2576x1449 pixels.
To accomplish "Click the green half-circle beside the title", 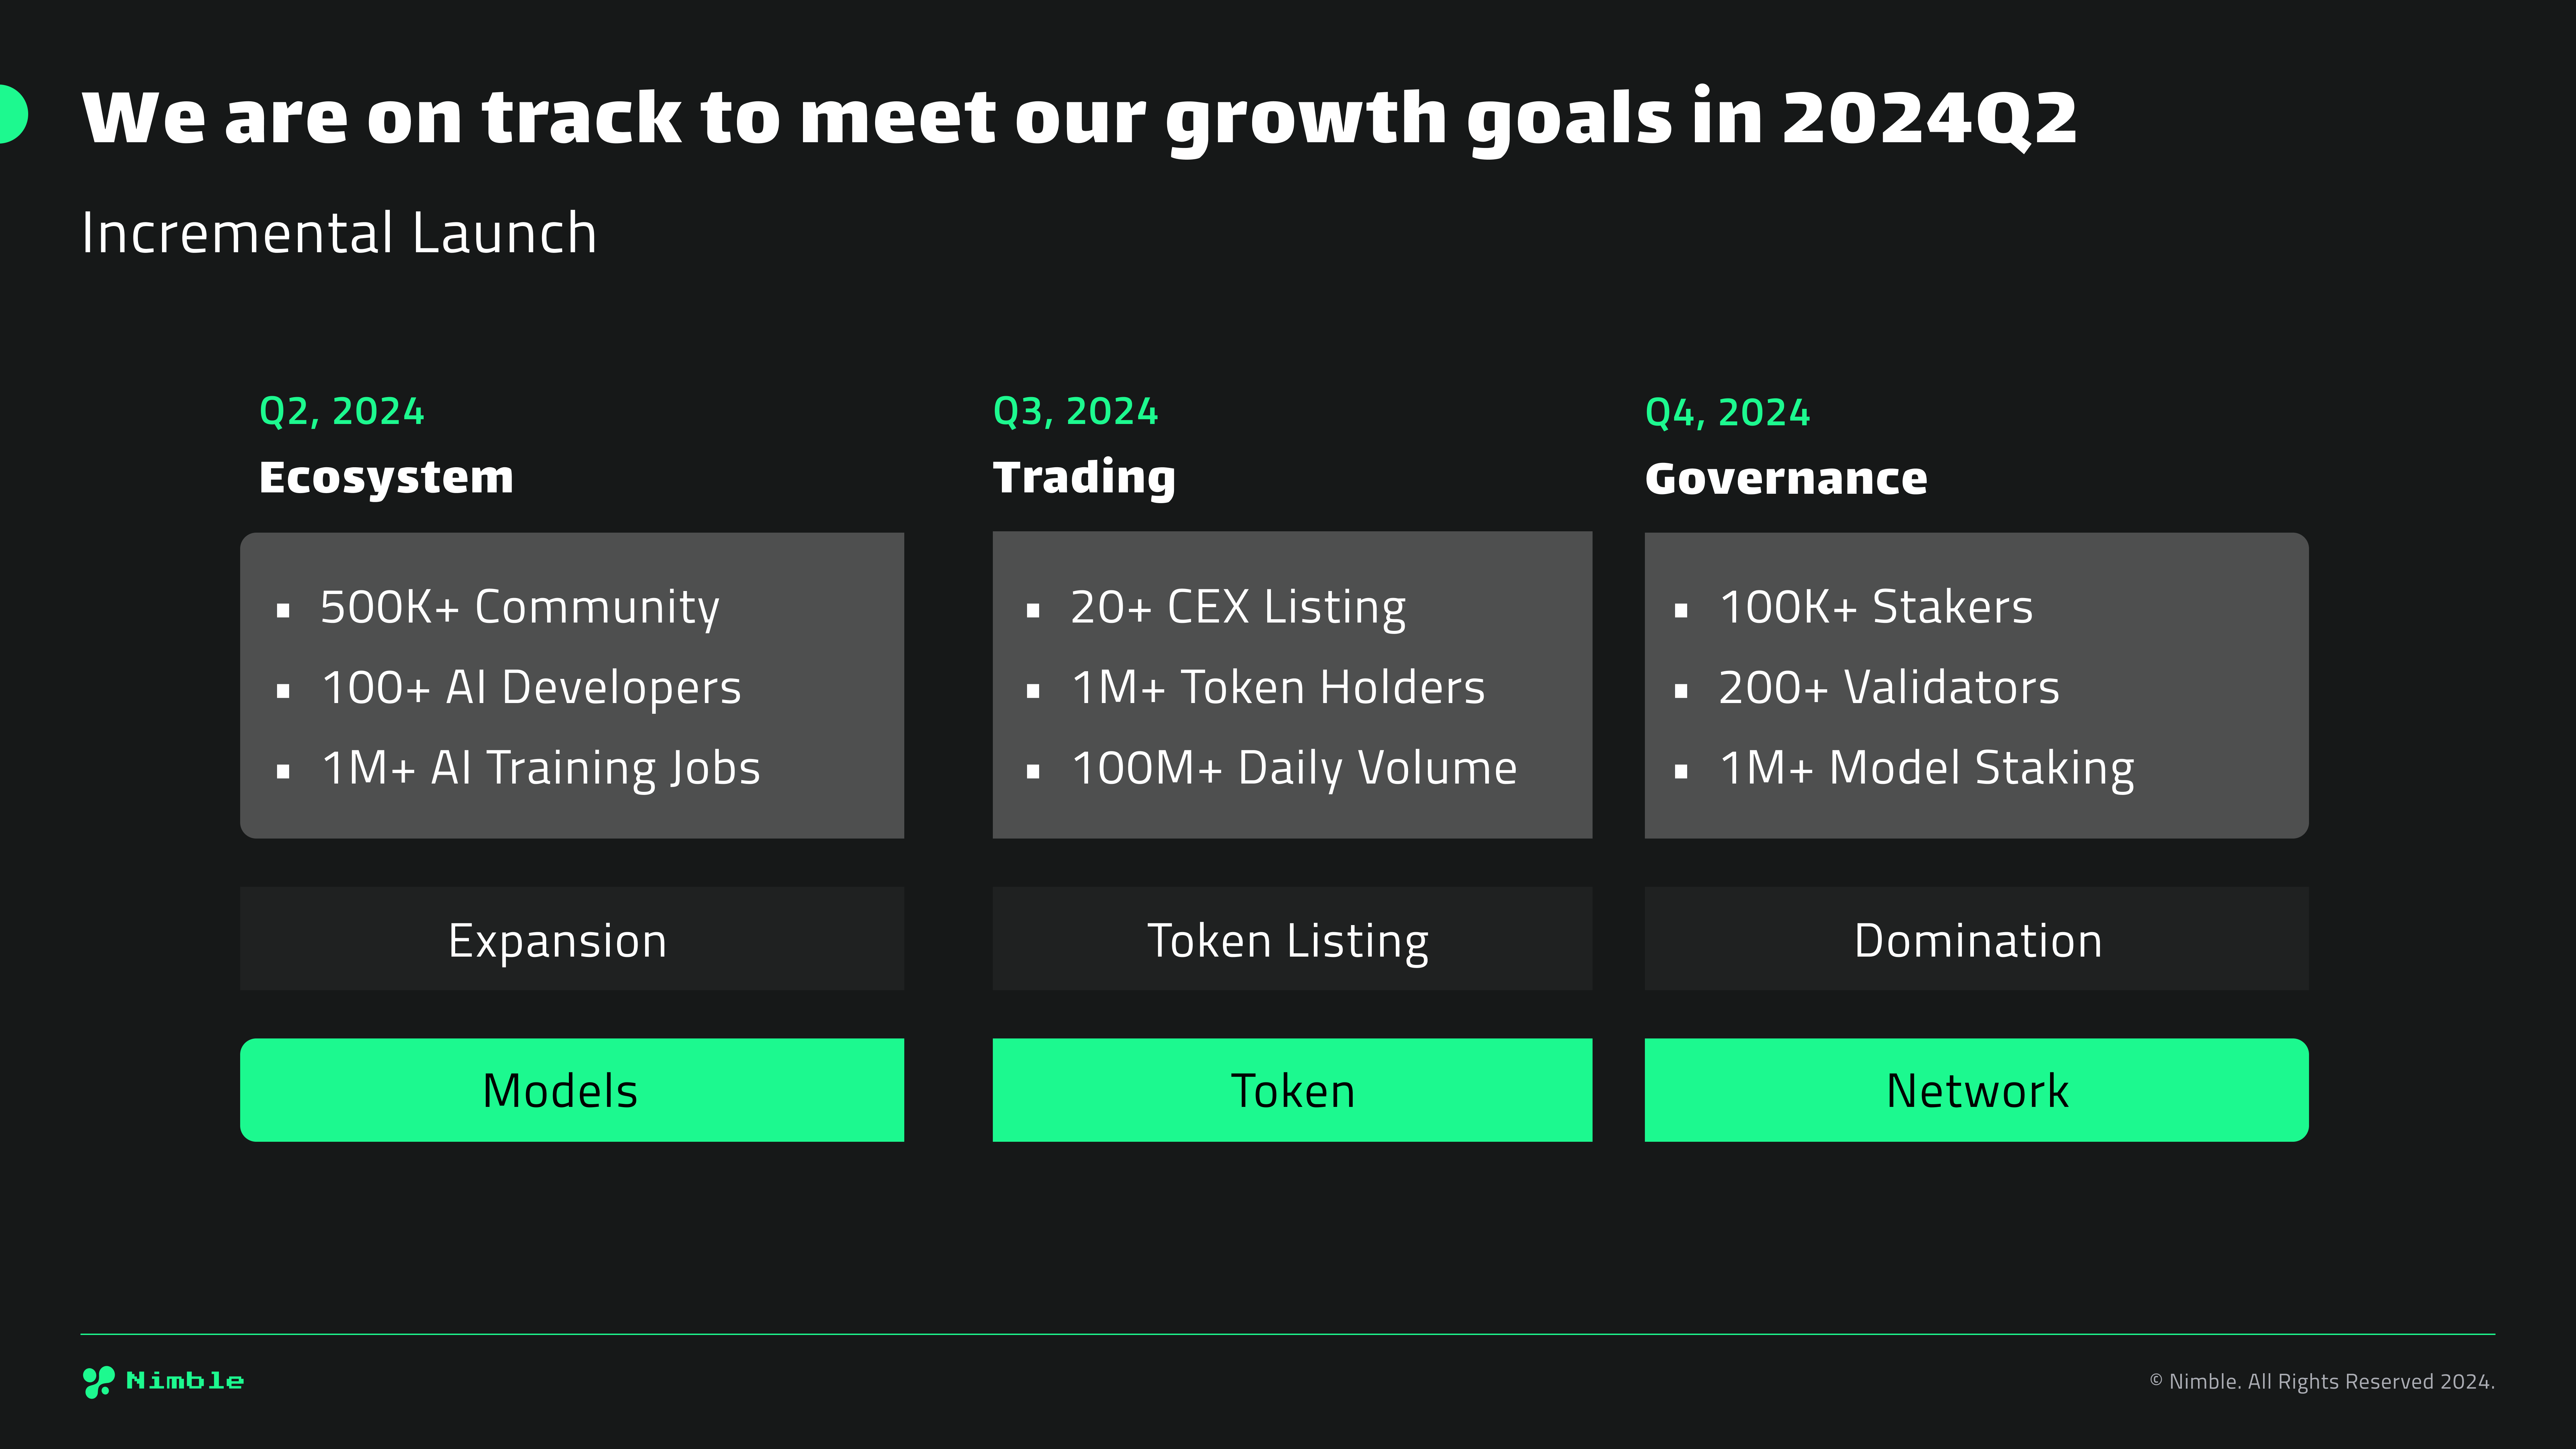I will [12, 114].
